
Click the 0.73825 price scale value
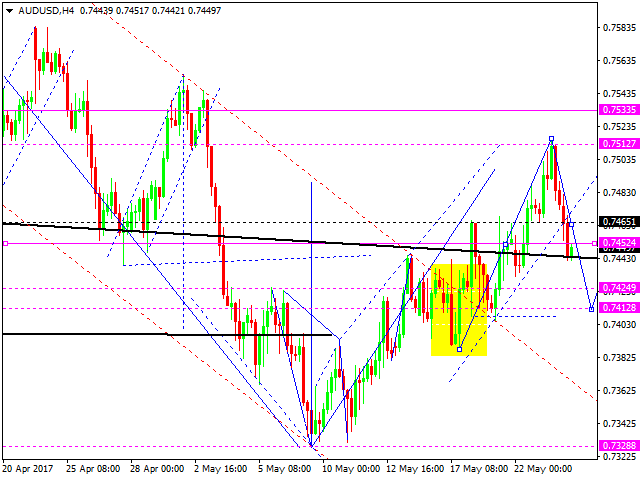tap(619, 358)
